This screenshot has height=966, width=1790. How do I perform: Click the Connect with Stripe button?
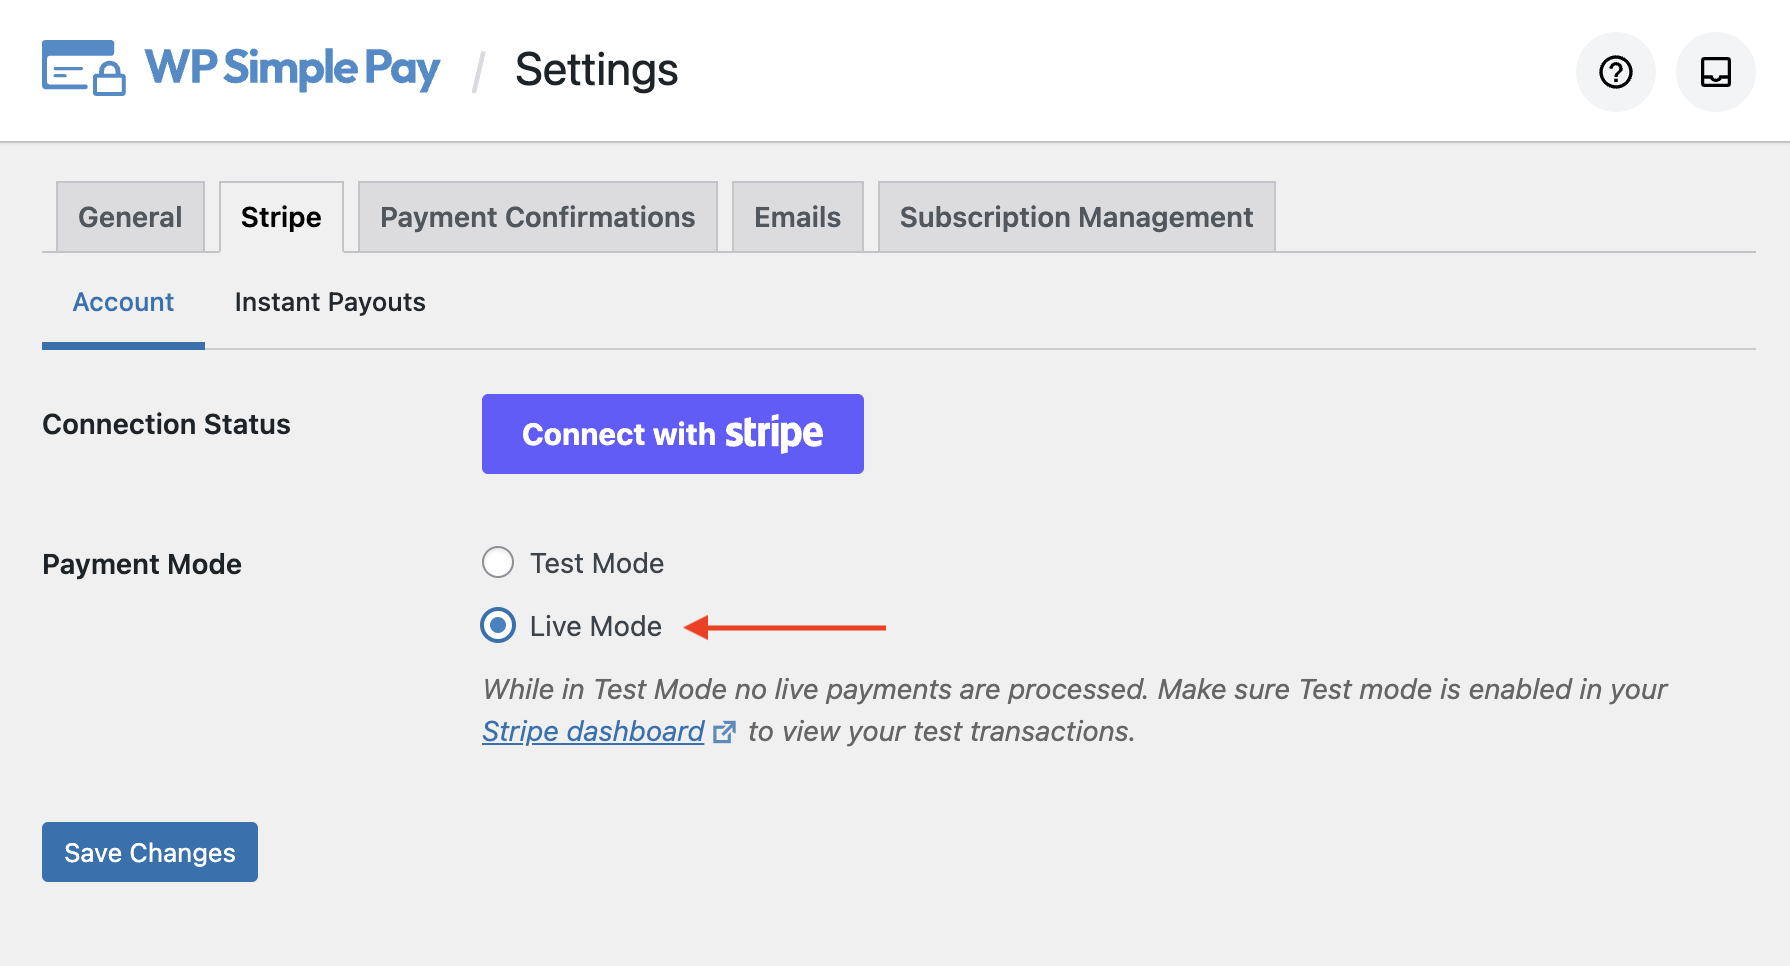pos(673,434)
